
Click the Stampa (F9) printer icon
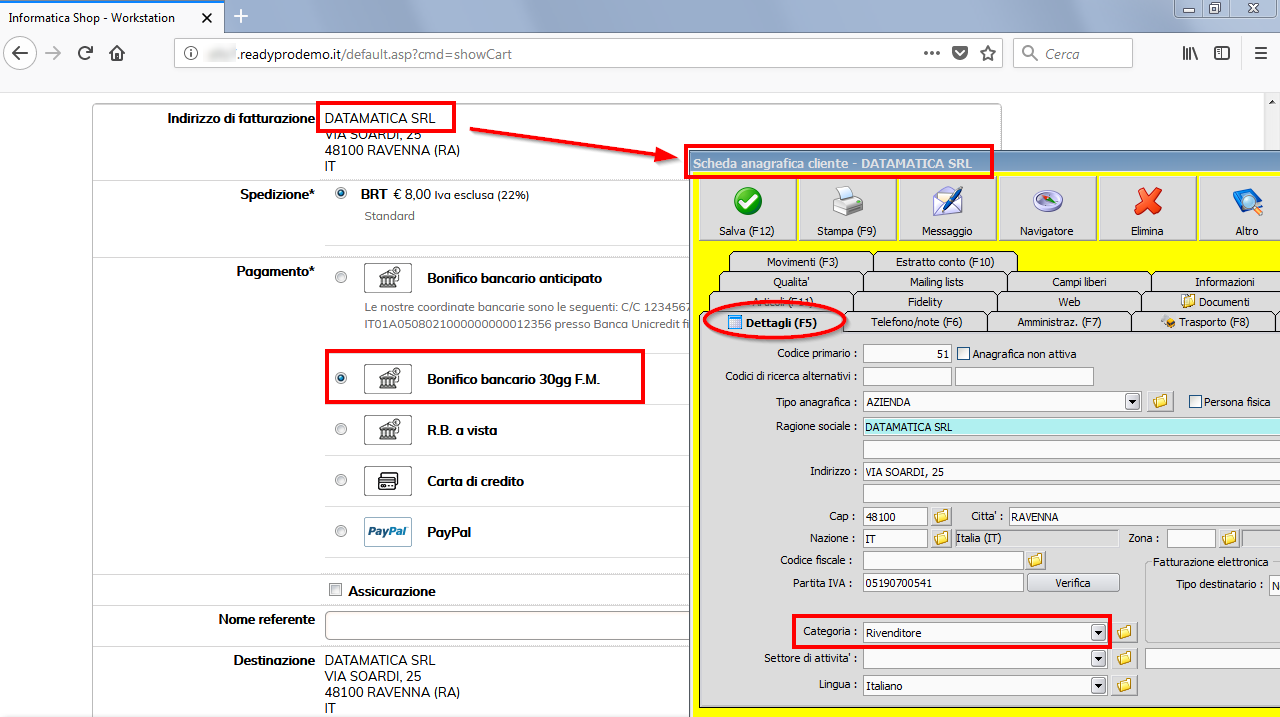[846, 202]
